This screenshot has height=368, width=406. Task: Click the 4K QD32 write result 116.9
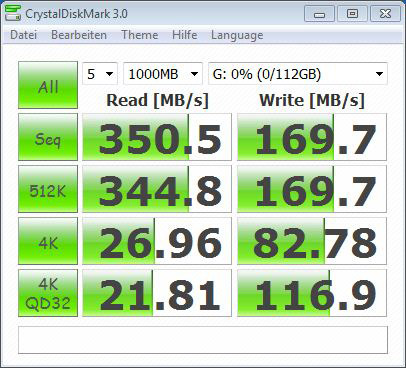312,293
